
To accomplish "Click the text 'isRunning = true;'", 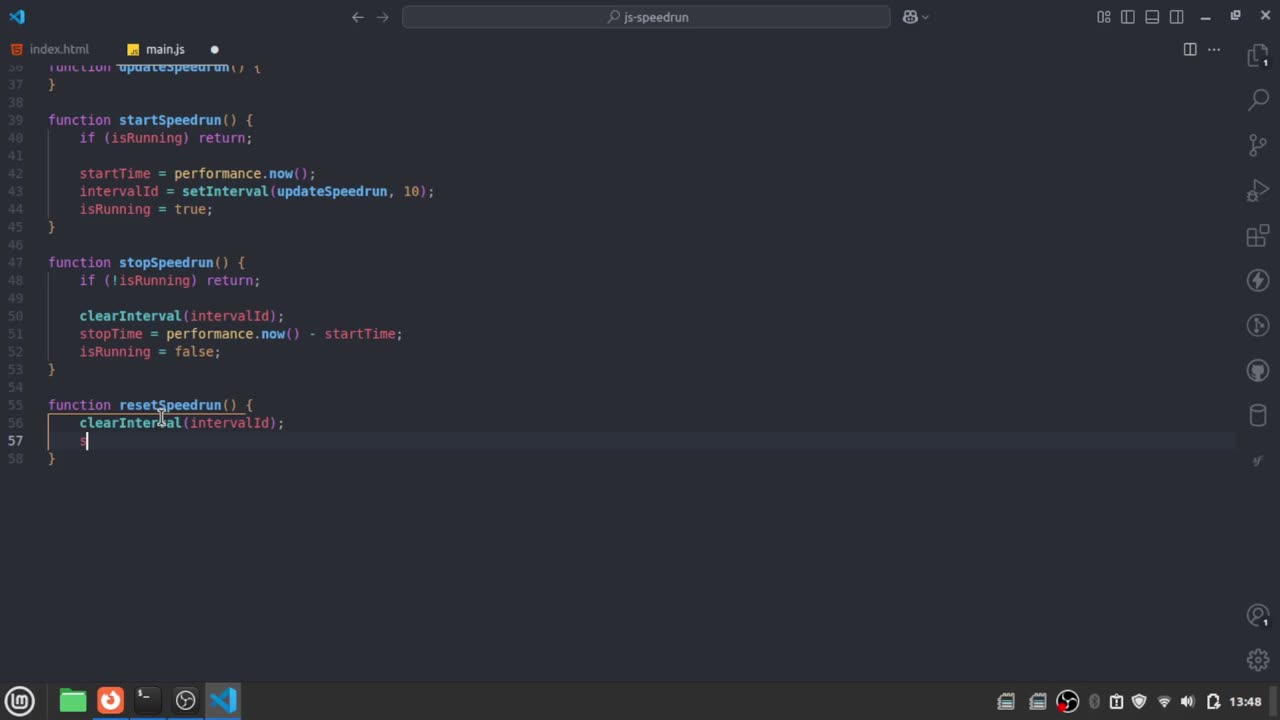I will (x=146, y=209).
